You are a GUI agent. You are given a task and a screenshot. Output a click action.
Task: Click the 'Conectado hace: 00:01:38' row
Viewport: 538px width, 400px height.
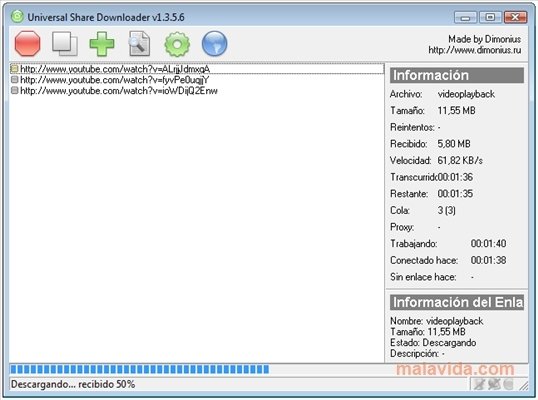coord(448,260)
